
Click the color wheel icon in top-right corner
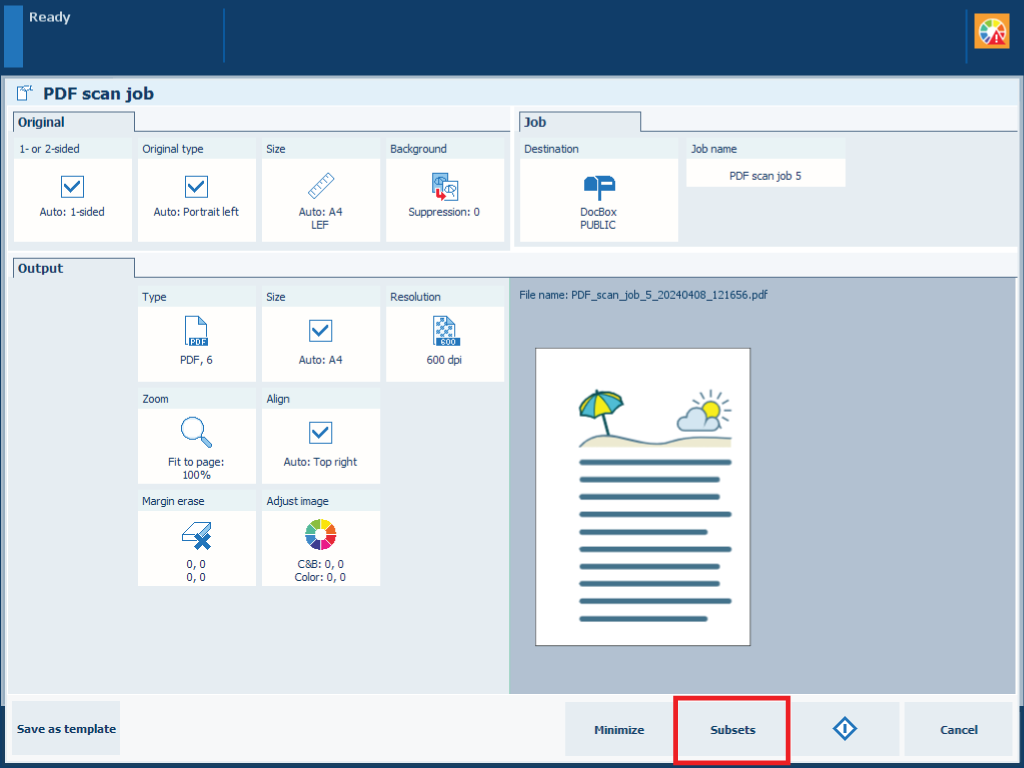[x=992, y=32]
